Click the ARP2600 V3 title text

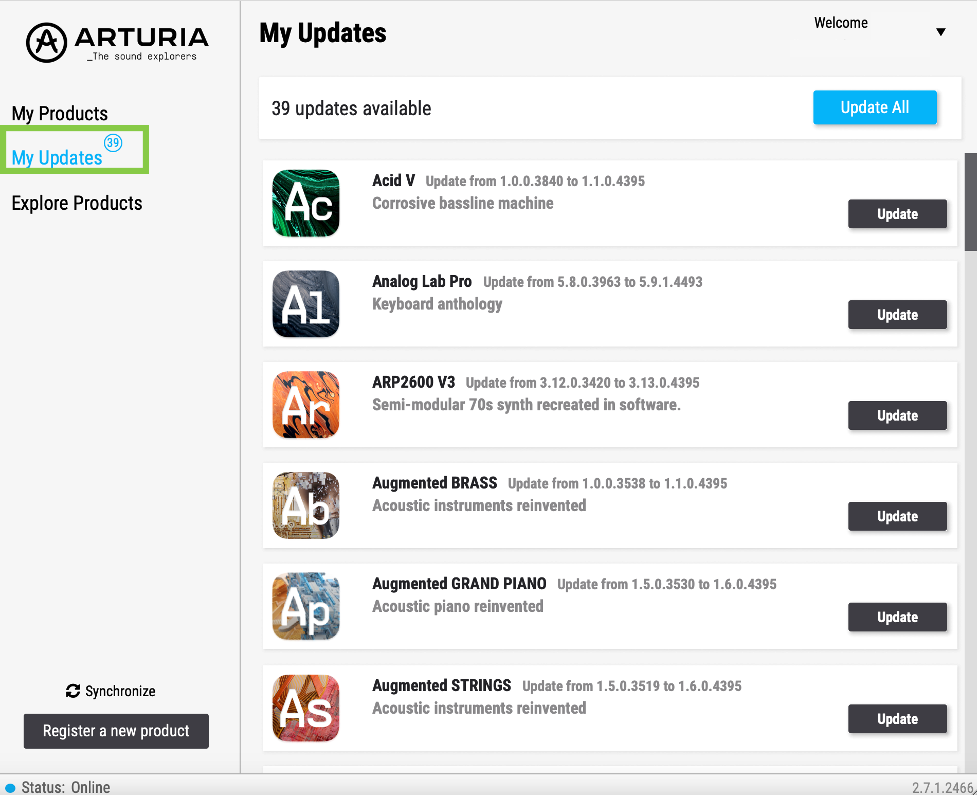(414, 382)
